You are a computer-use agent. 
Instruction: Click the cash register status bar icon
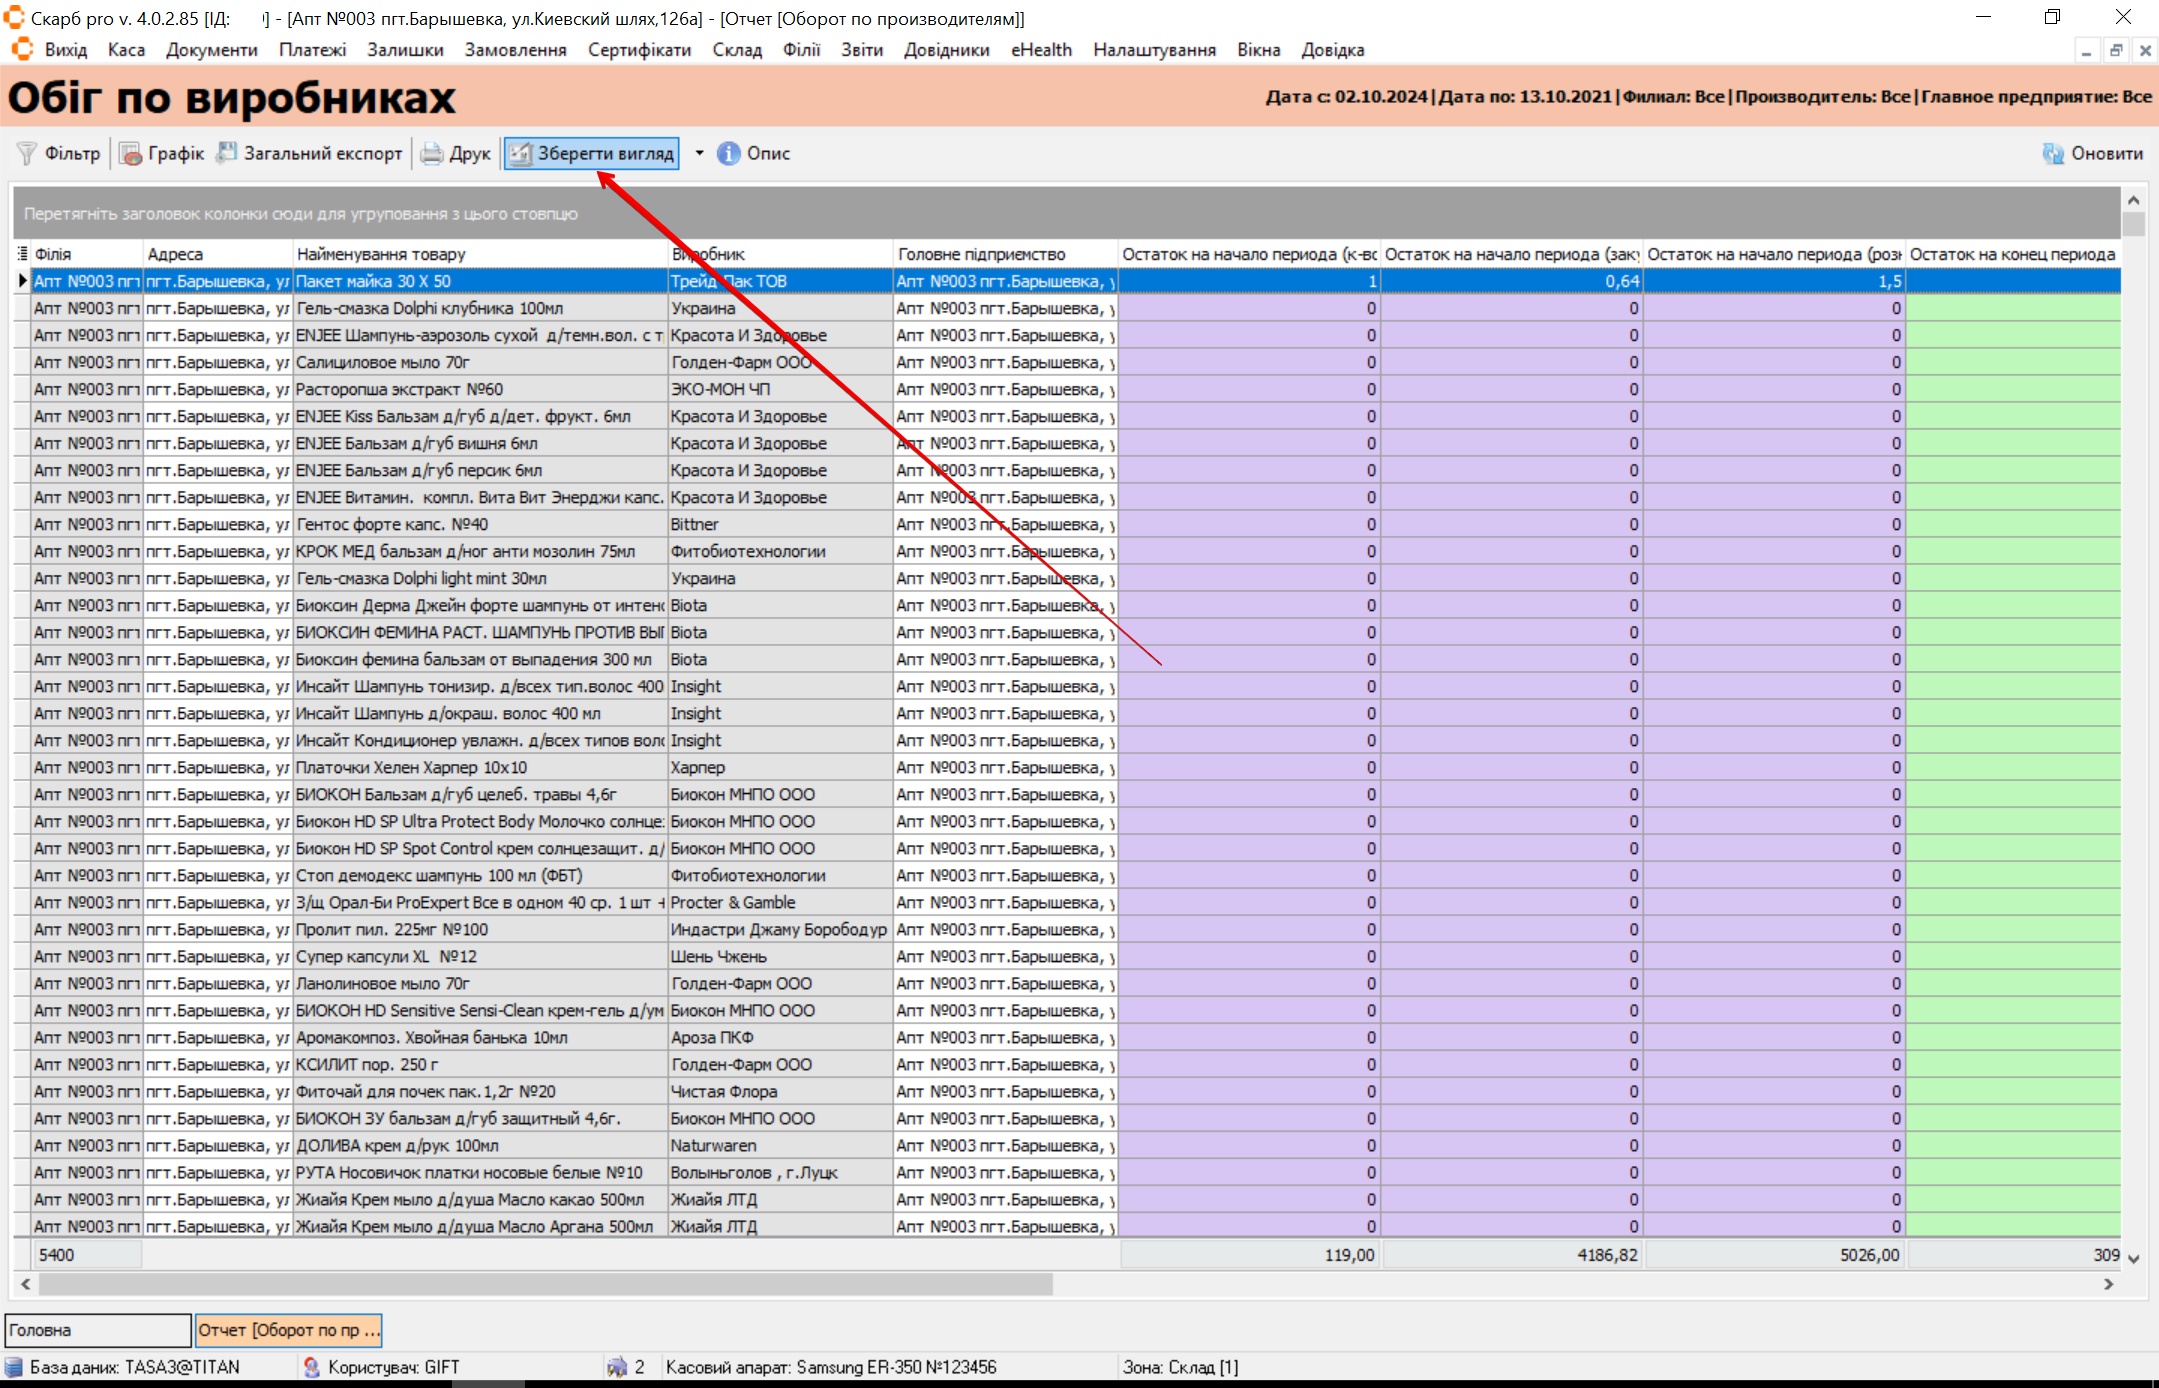click(617, 1367)
